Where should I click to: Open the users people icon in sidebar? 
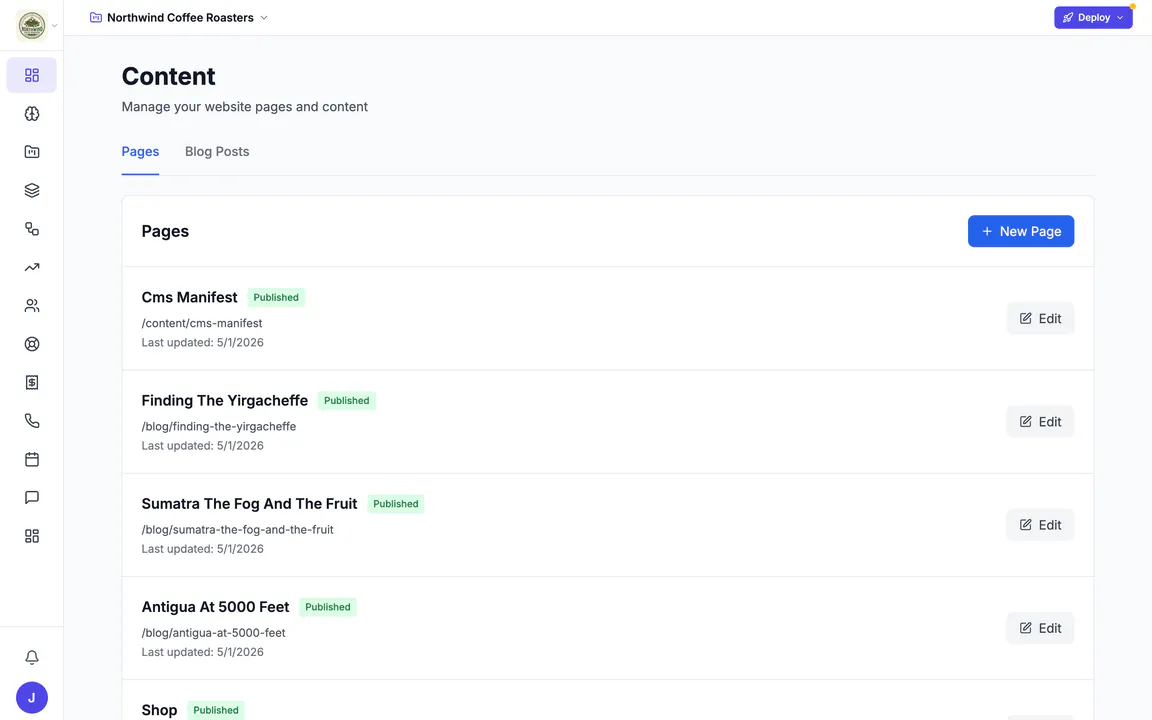(32, 306)
